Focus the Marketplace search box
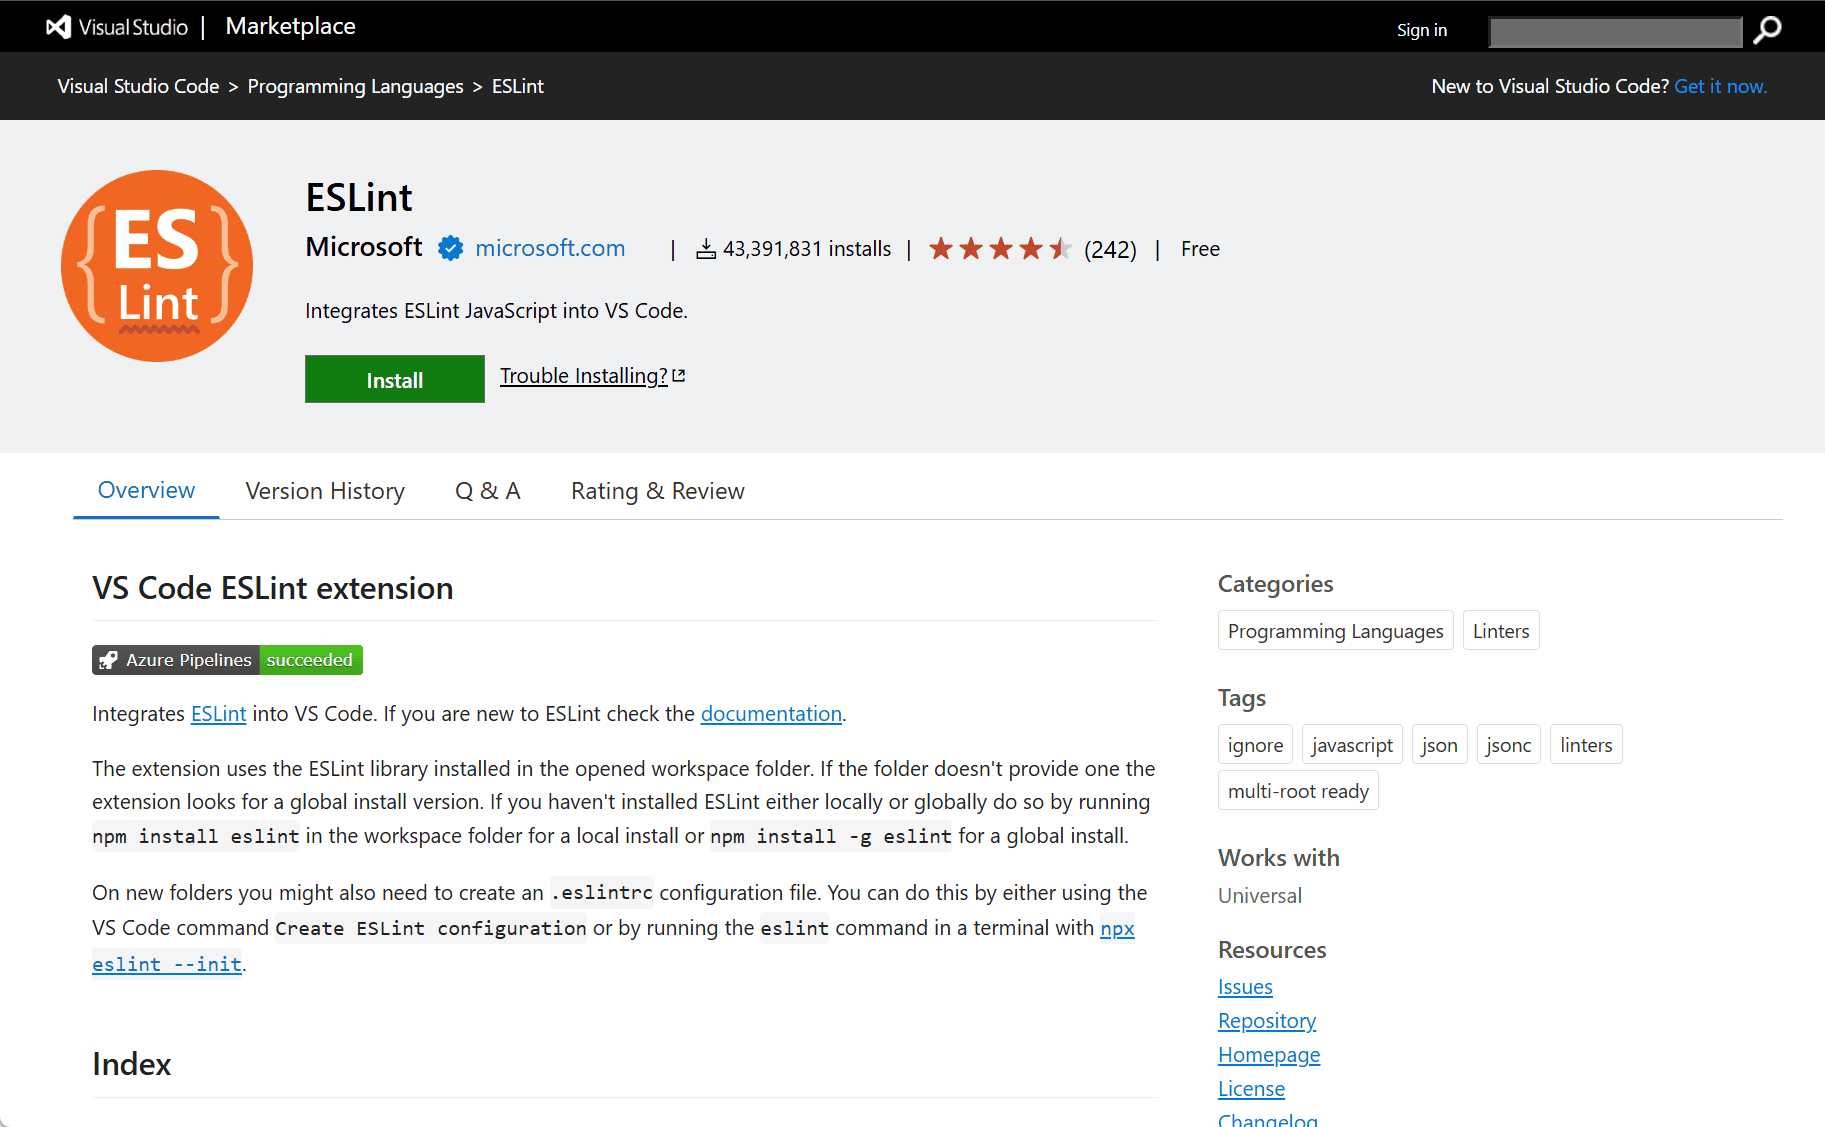The width and height of the screenshot is (1825, 1127). coord(1614,31)
